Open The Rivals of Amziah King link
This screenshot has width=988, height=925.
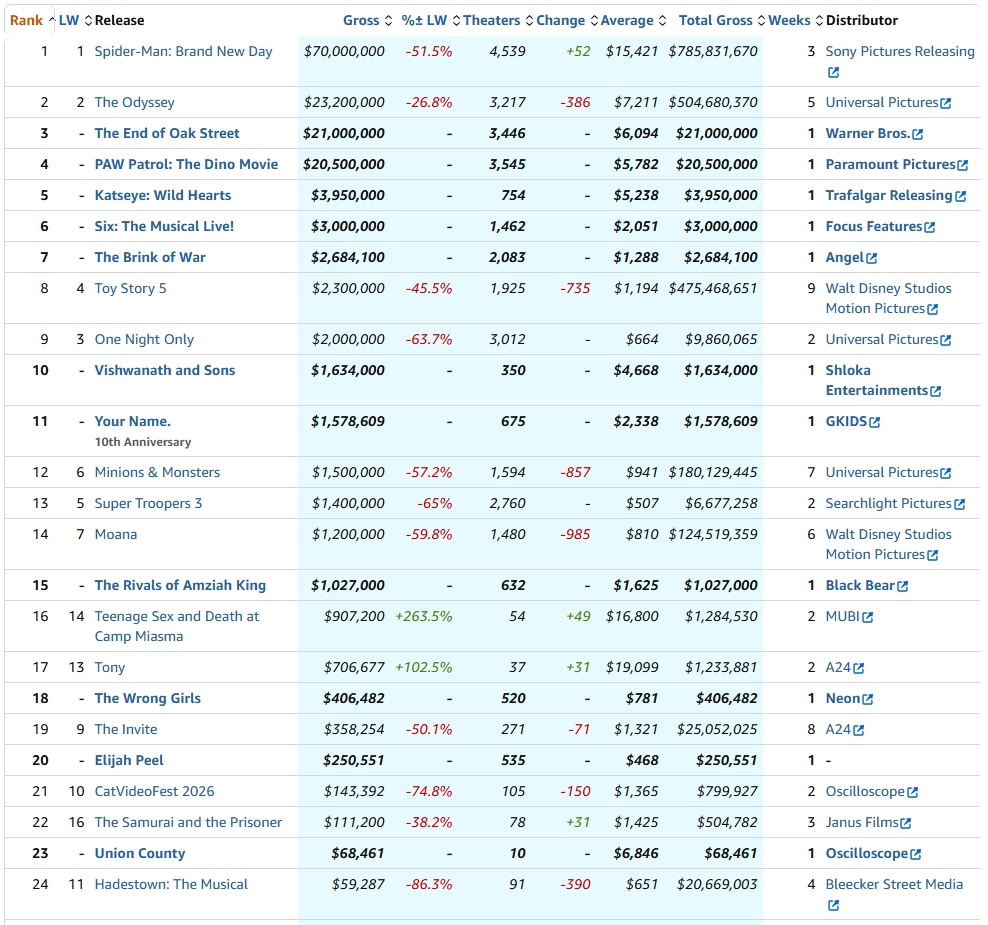click(x=180, y=585)
